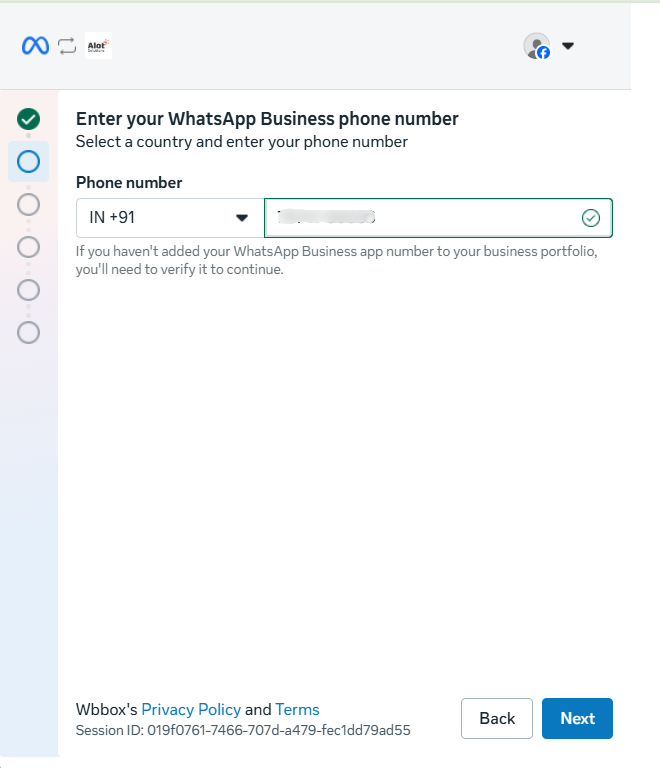Click the 'Phone number' field label
The height and width of the screenshot is (768, 660).
(129, 183)
